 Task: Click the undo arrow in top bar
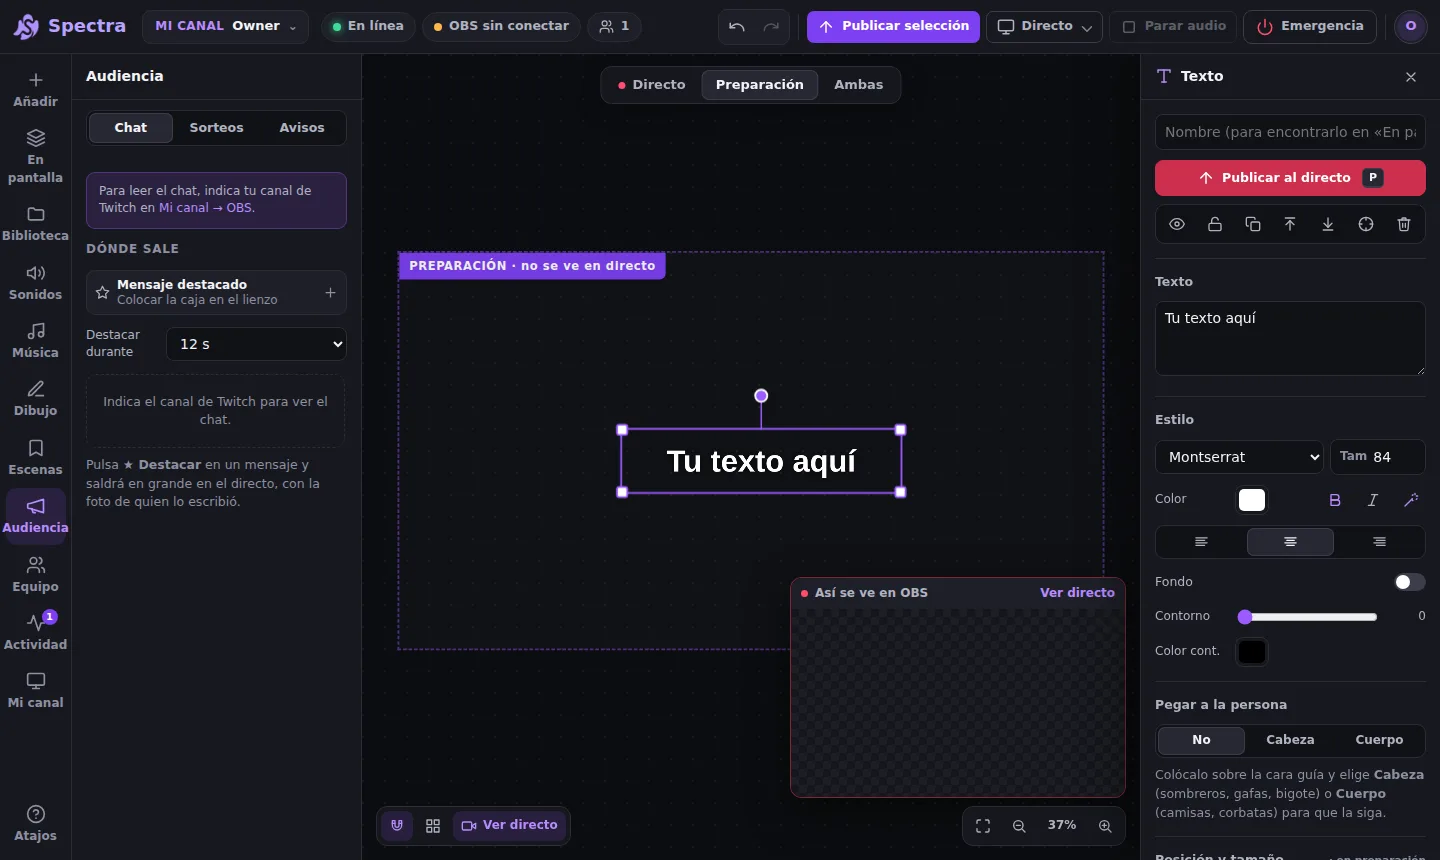pyautogui.click(x=737, y=27)
